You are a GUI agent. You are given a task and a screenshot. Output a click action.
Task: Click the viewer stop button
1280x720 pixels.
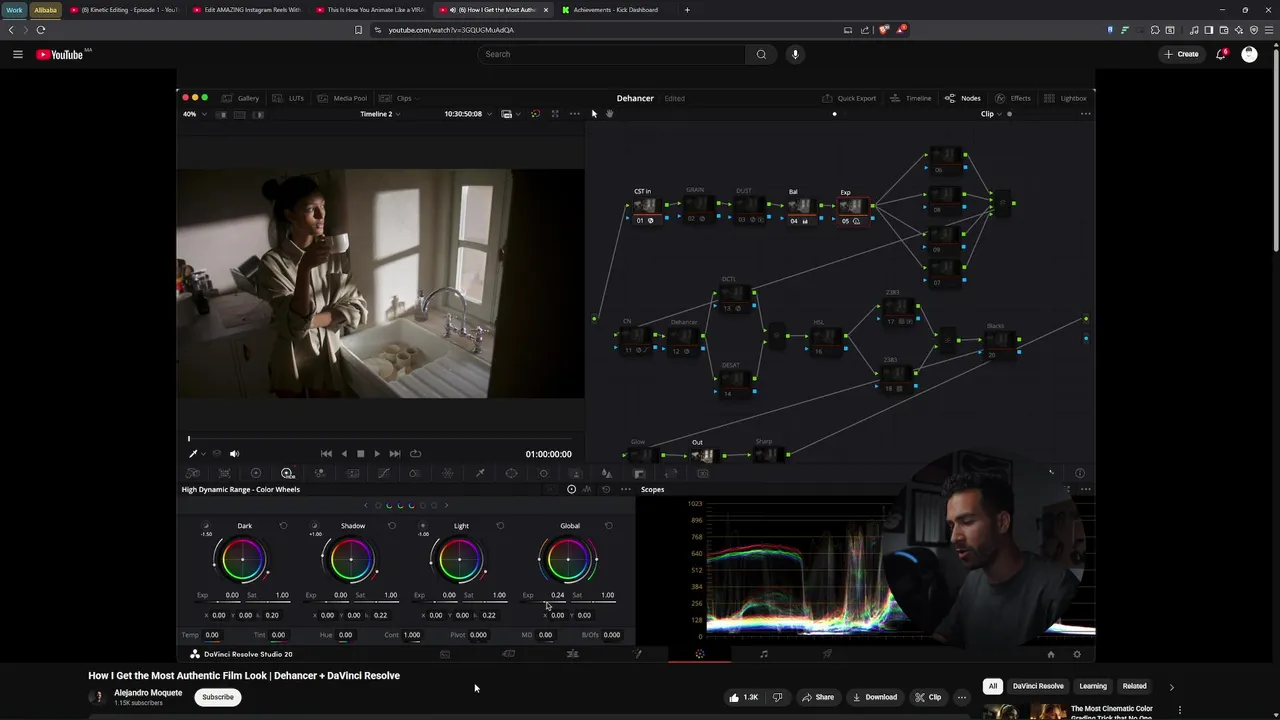tap(360, 454)
